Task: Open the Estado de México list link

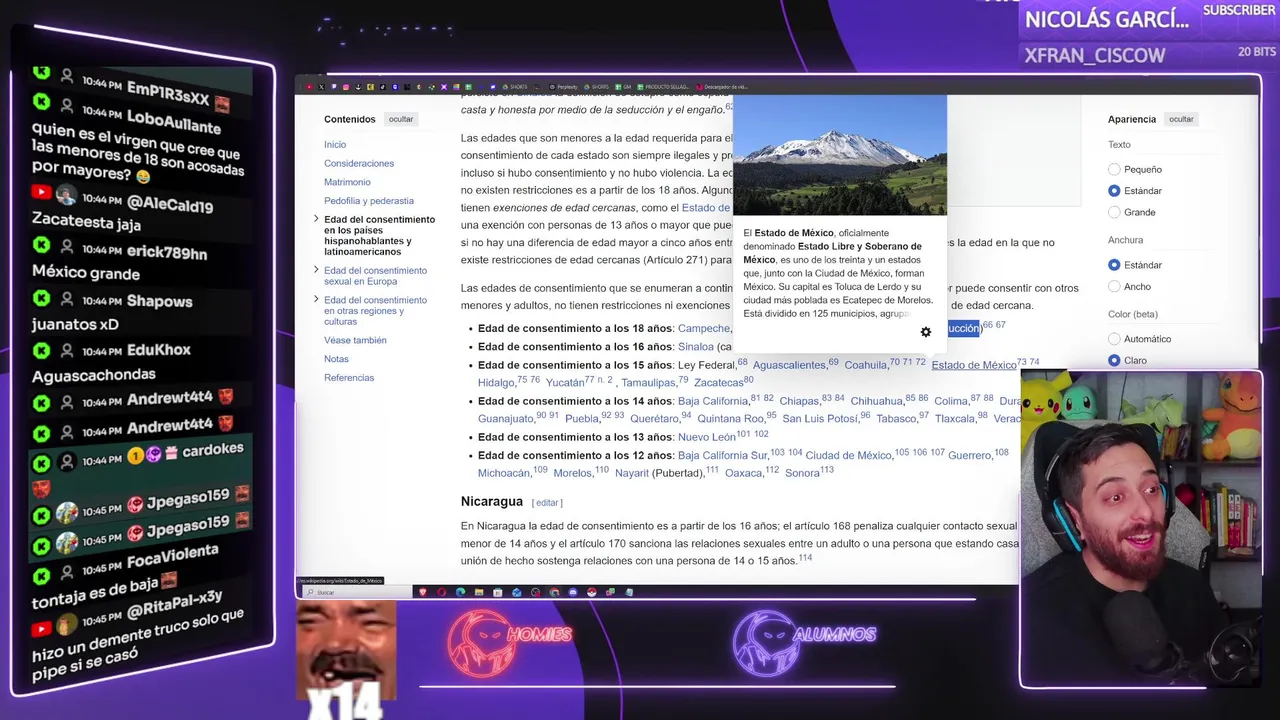Action: tap(973, 365)
